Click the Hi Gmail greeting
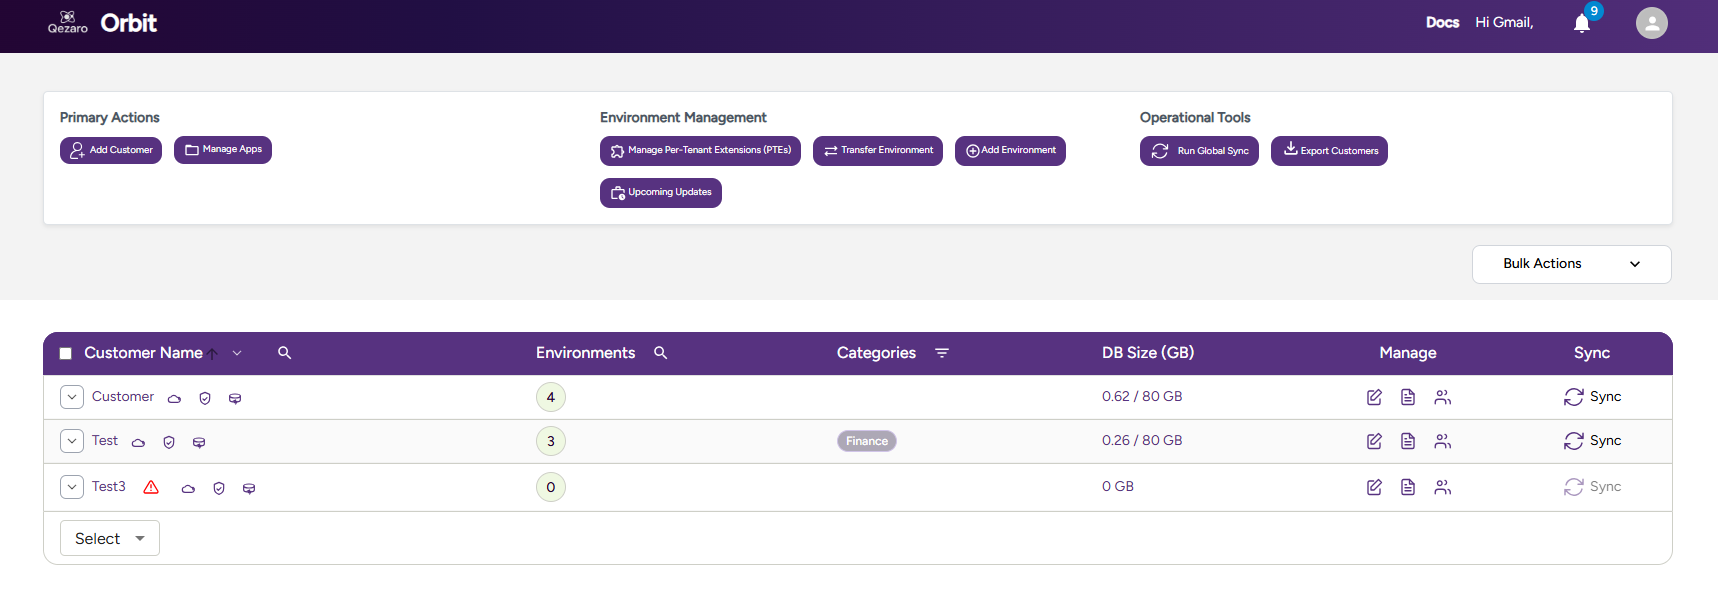1718x600 pixels. (x=1504, y=22)
